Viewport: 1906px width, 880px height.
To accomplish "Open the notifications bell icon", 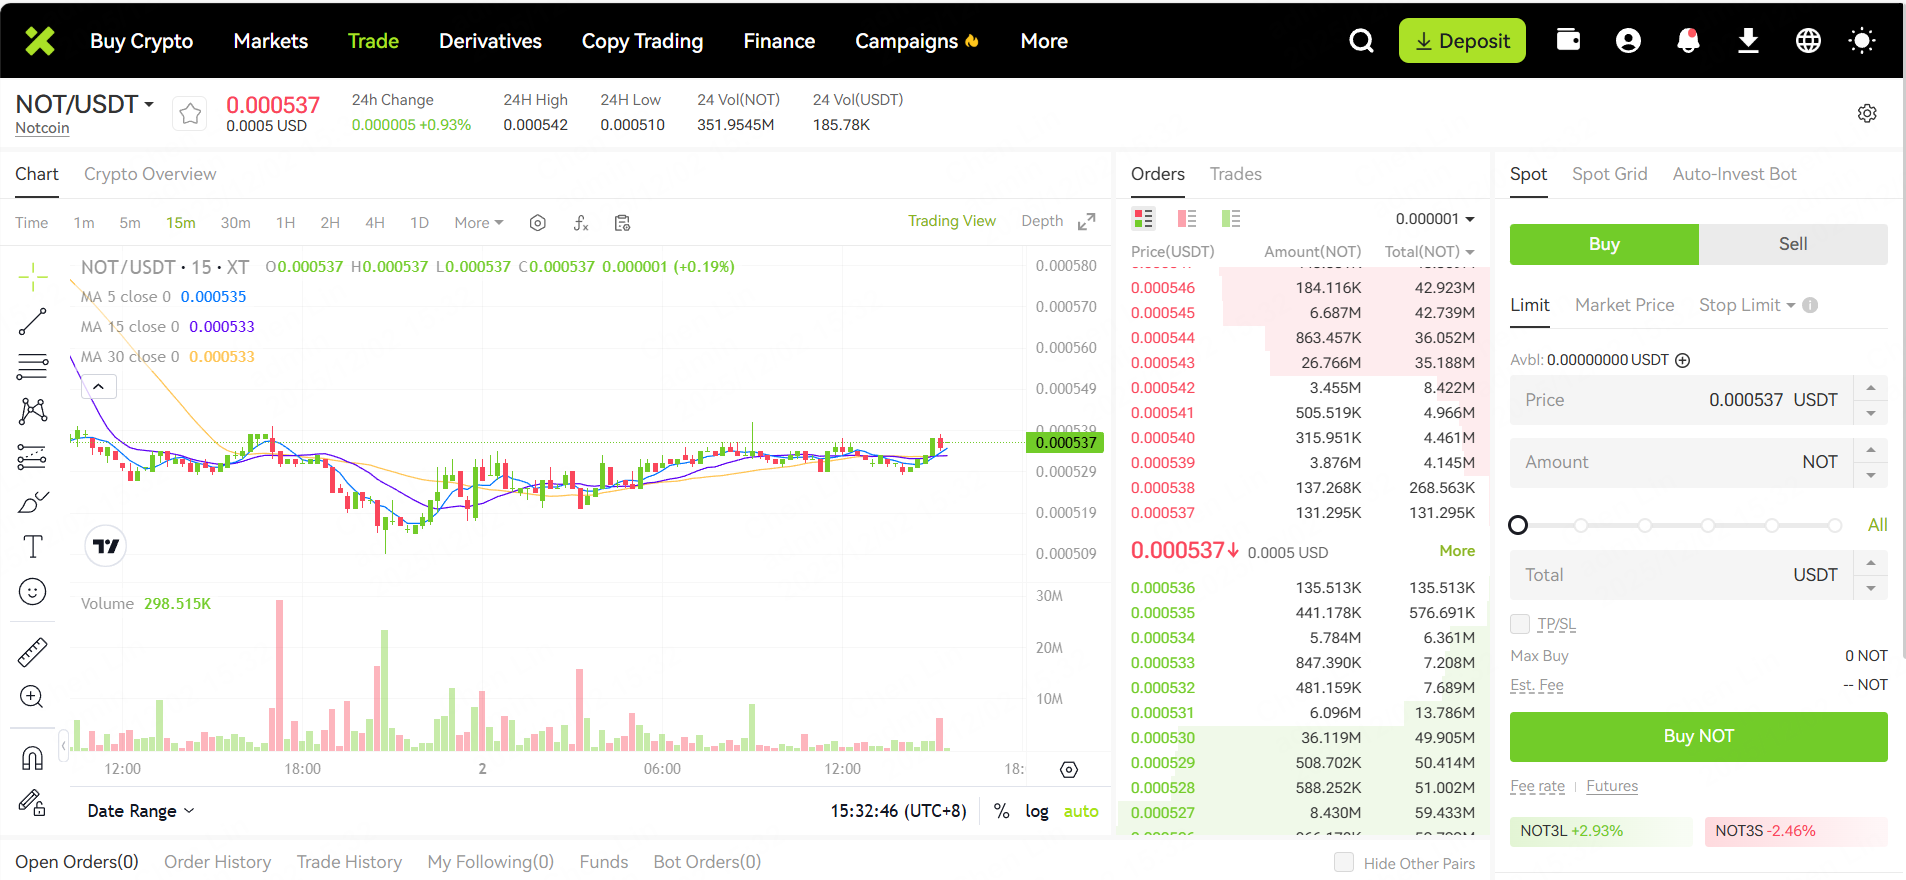I will click(x=1688, y=41).
